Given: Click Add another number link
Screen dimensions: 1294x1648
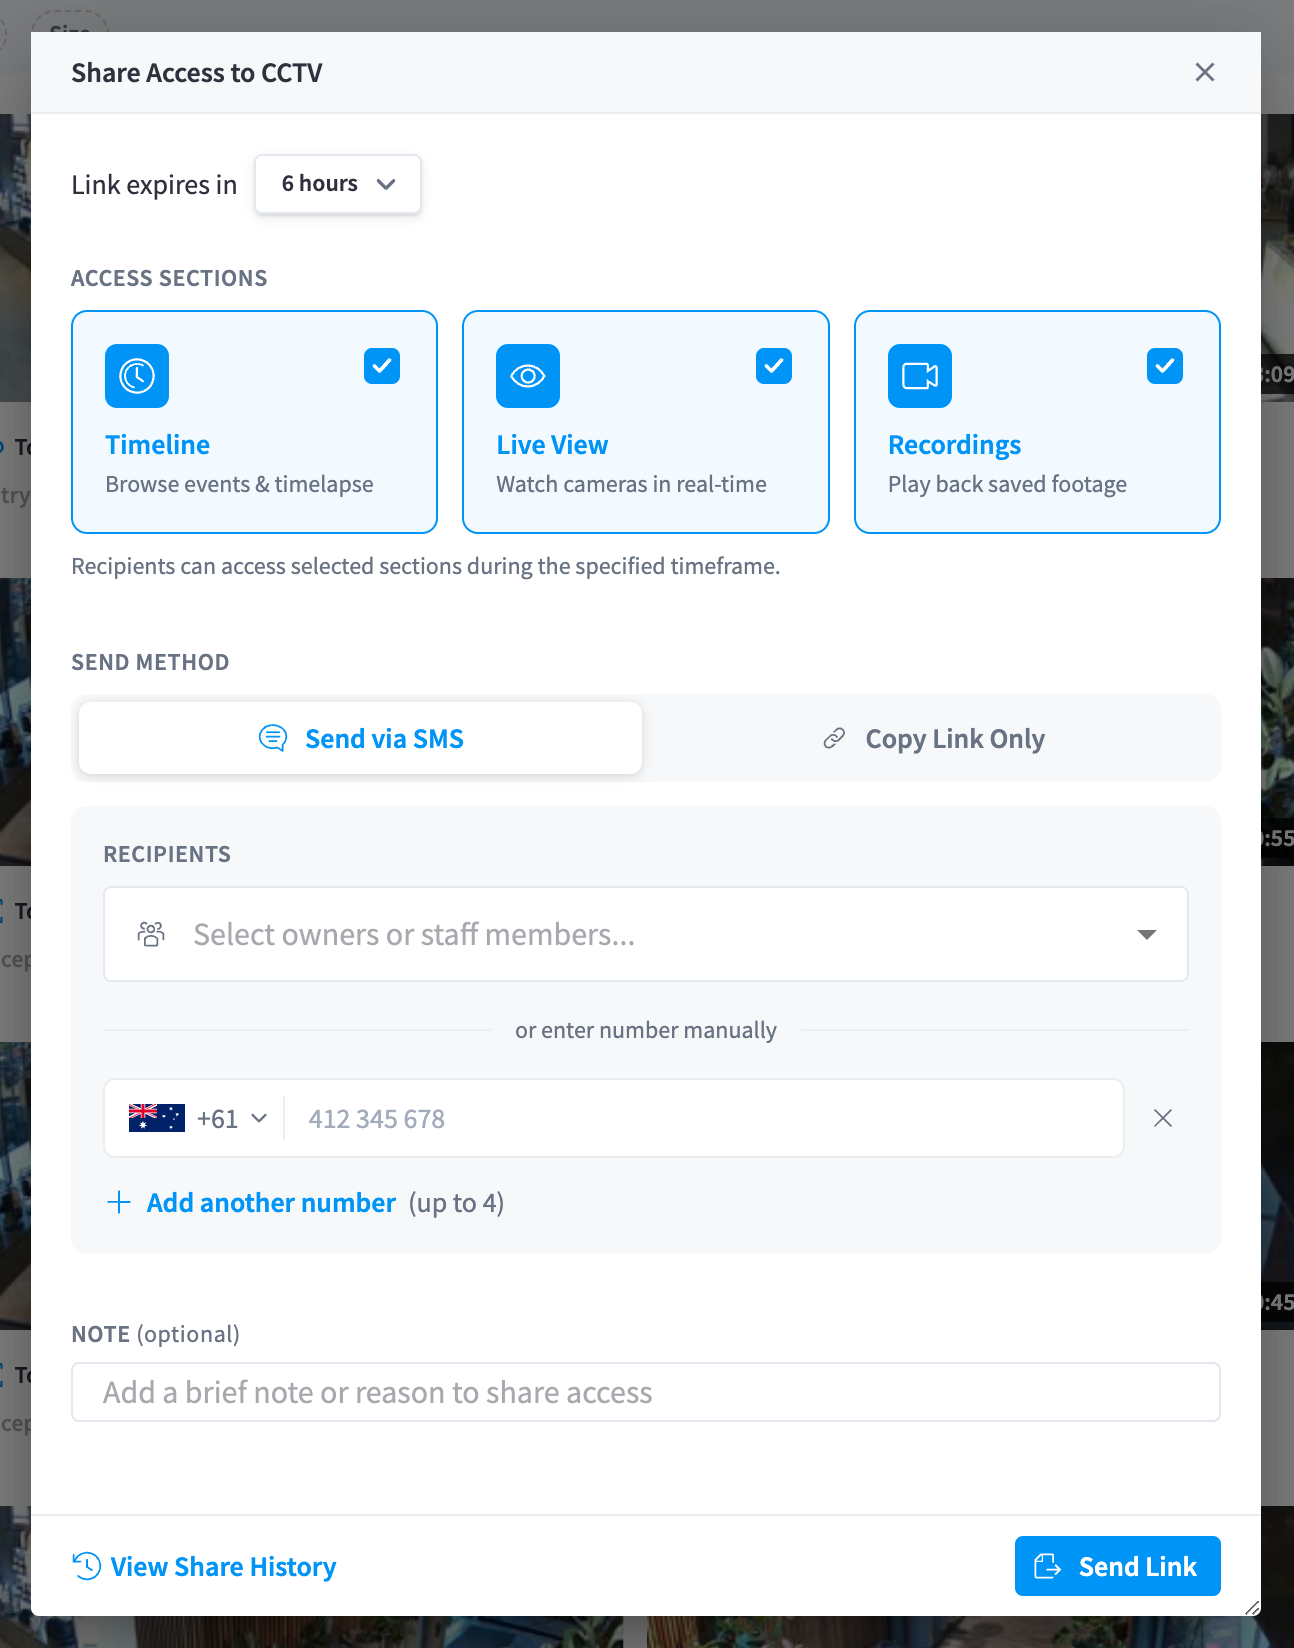Looking at the screenshot, I should coord(271,1202).
